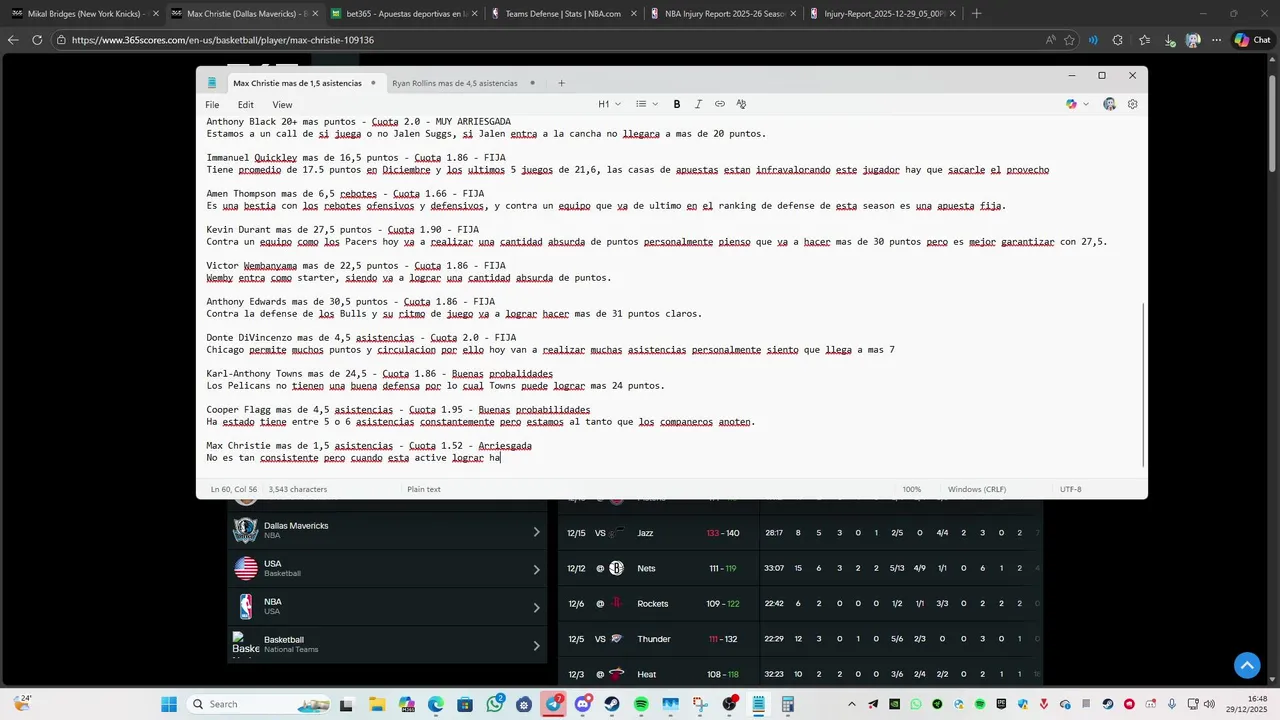Screen dimensions: 1280x720
Task: Click UTF-8 encoding in status bar
Action: click(x=1070, y=489)
